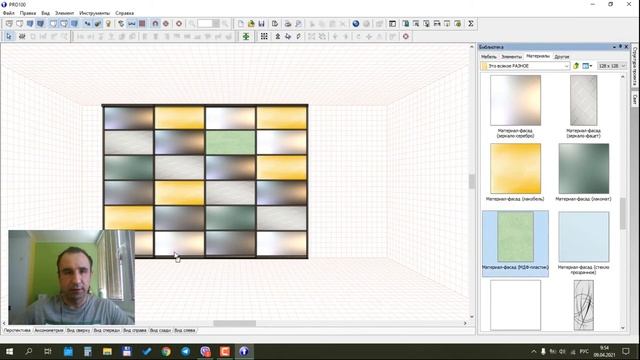Toggle sketch view mode icon
640x360 pixels.
(19, 24)
